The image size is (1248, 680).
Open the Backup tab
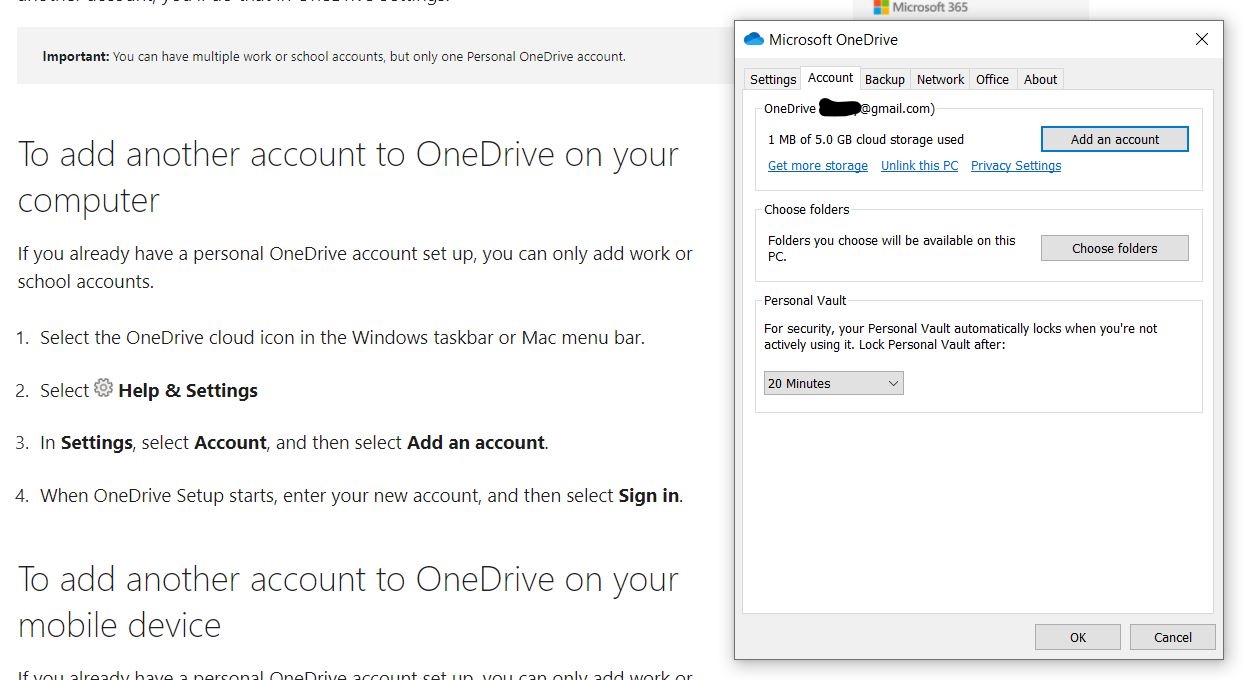[x=885, y=80]
